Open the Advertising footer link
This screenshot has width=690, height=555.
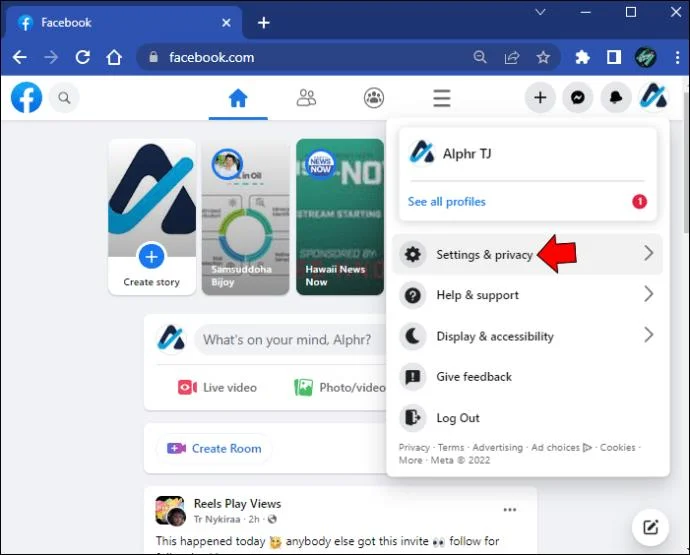tap(498, 448)
